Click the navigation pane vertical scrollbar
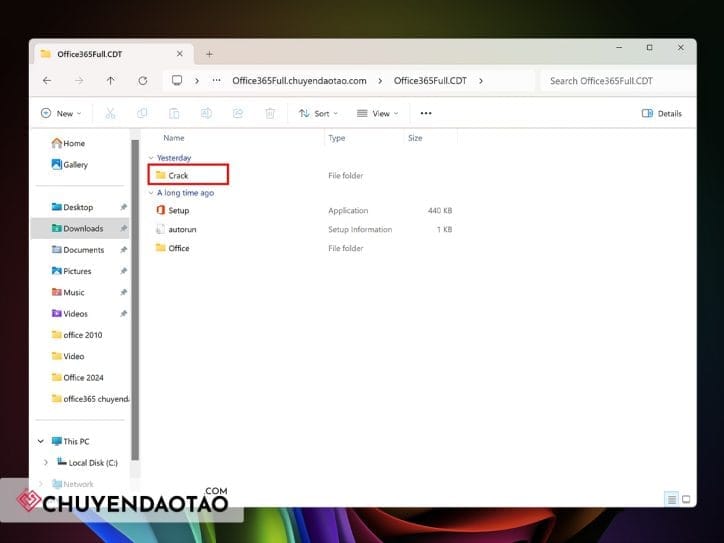 pyautogui.click(x=135, y=300)
